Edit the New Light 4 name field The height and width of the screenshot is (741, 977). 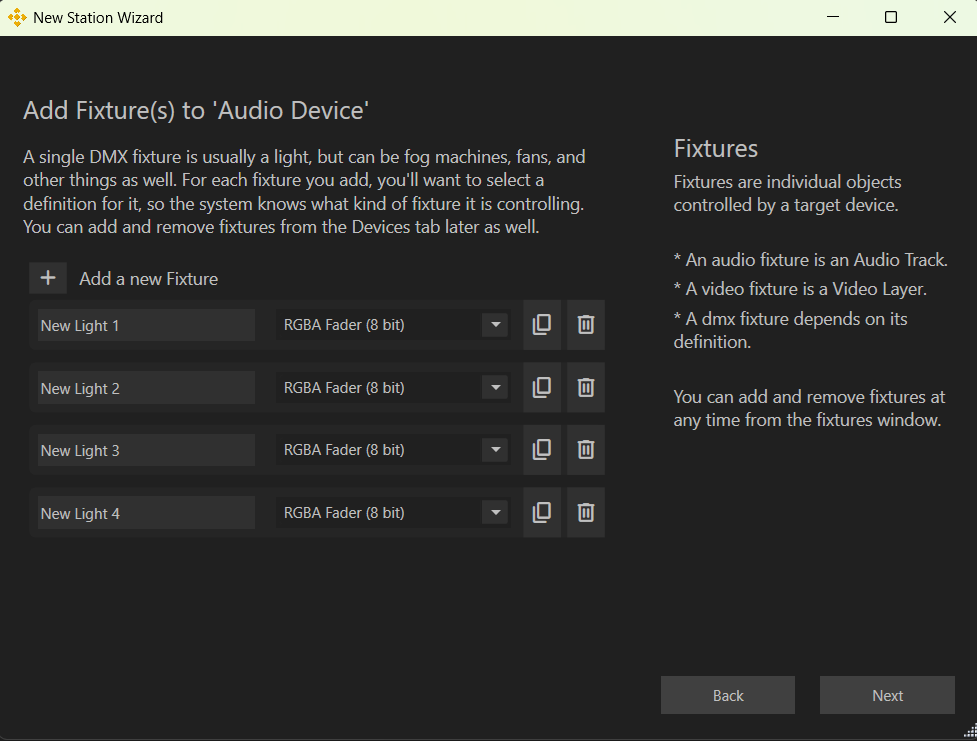[x=146, y=513]
